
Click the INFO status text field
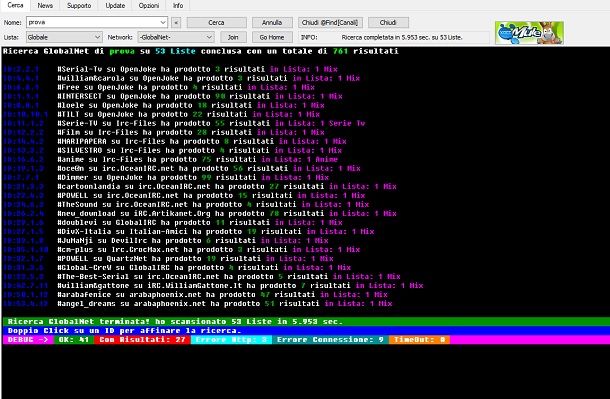tap(402, 37)
